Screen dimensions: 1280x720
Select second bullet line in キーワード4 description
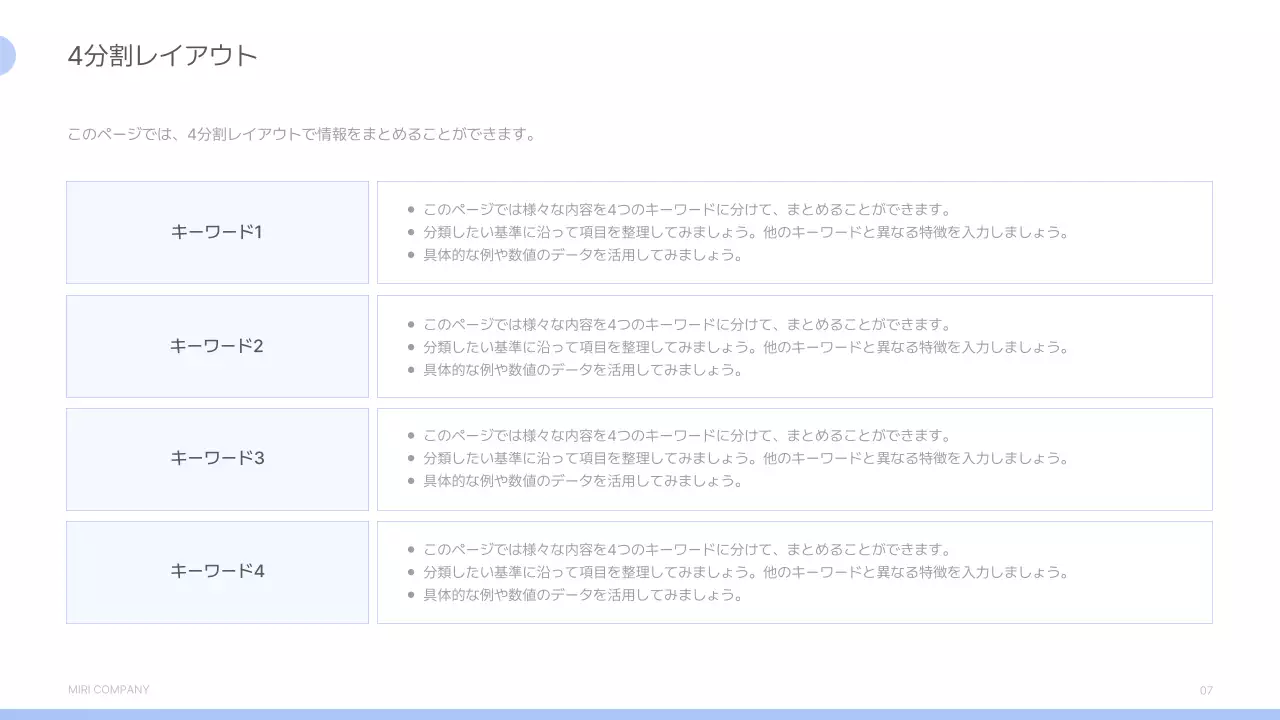pos(745,573)
